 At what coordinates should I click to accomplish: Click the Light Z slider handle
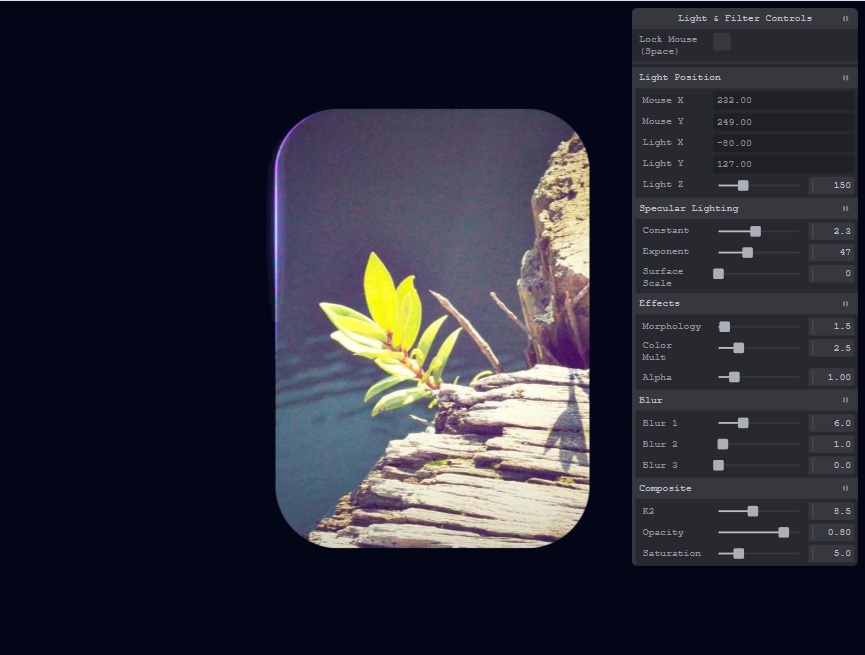pos(743,185)
